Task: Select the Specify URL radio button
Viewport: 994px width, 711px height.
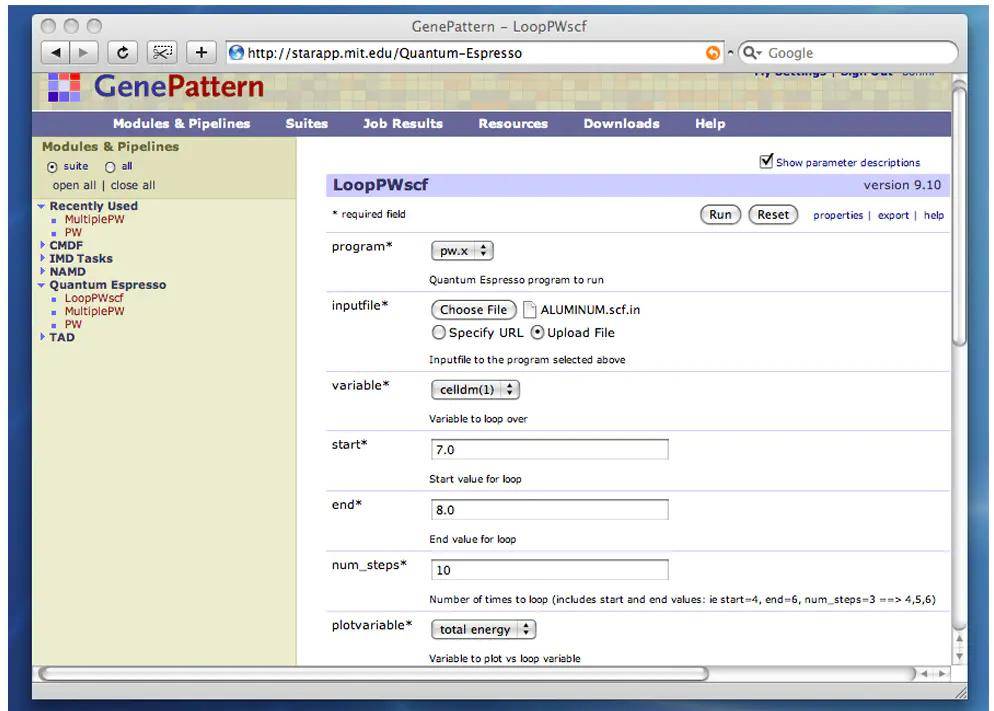Action: point(439,332)
